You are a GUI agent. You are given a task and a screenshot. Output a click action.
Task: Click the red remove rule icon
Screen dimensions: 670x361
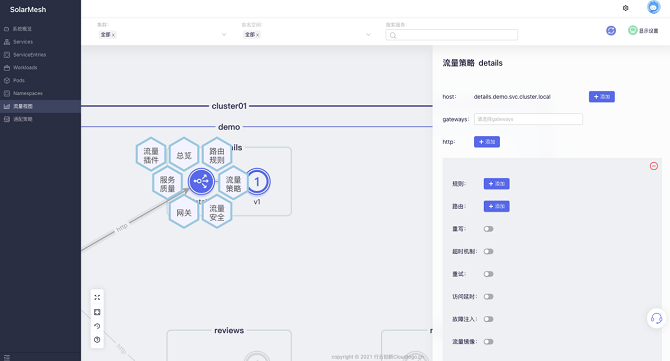coord(654,166)
